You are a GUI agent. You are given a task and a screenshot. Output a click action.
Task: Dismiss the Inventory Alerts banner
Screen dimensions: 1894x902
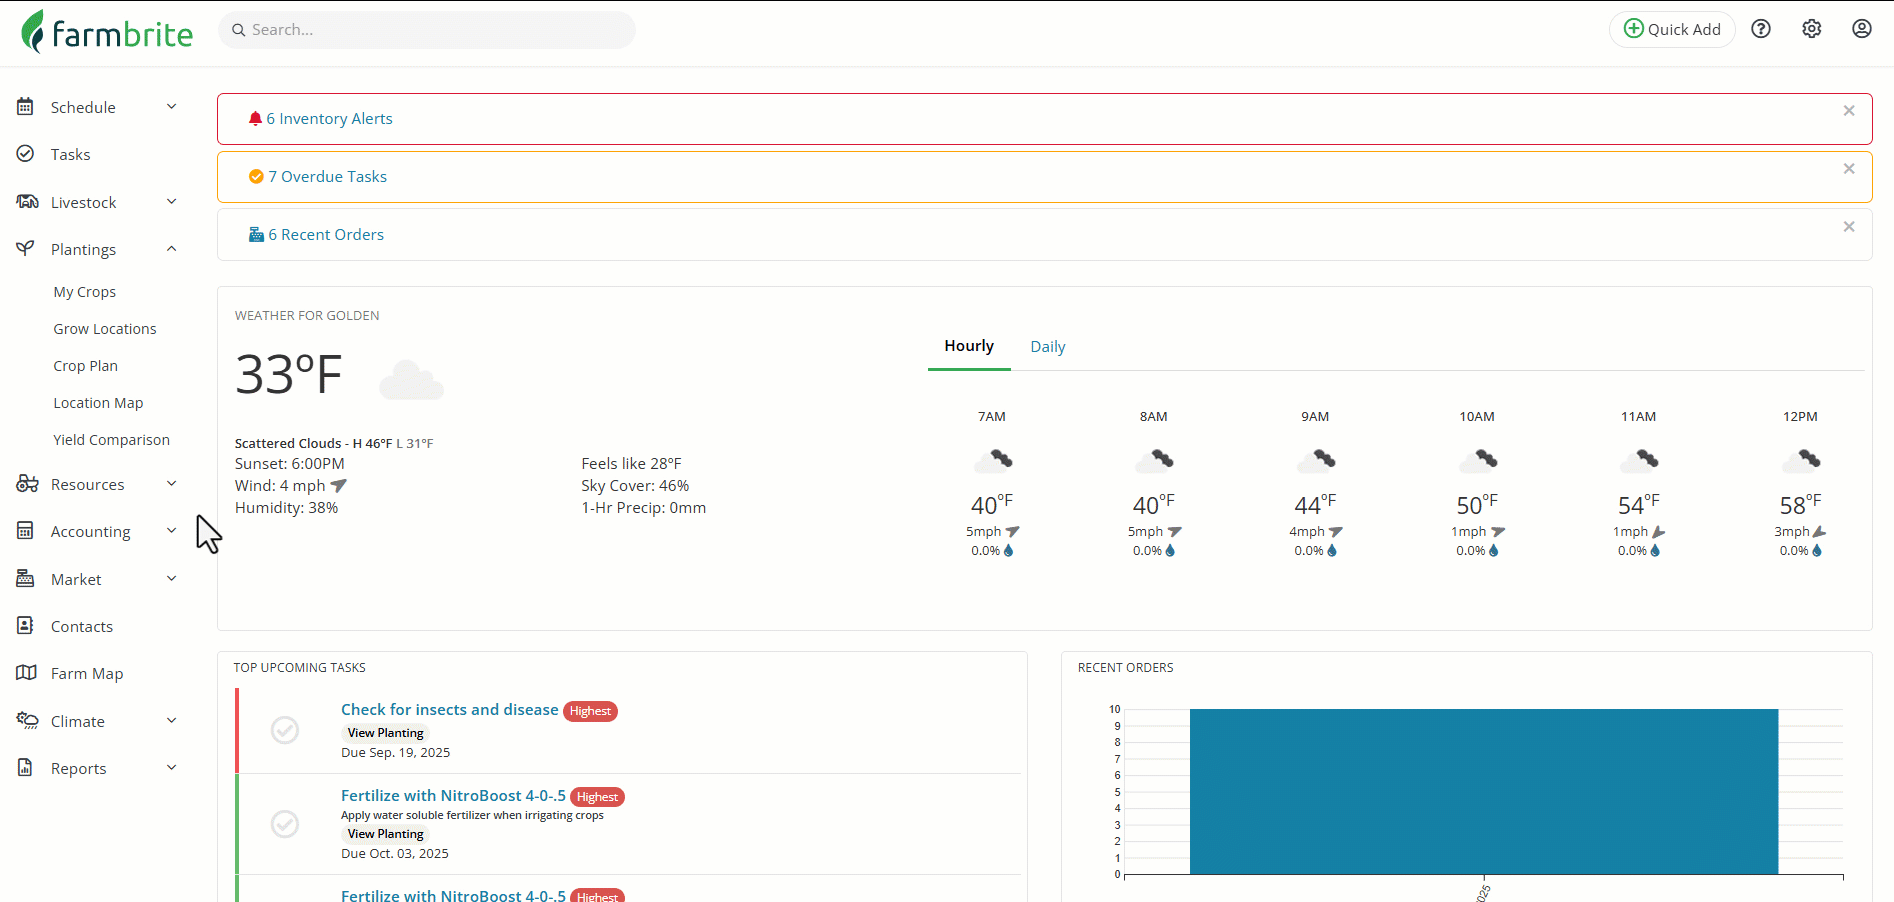[x=1849, y=111]
